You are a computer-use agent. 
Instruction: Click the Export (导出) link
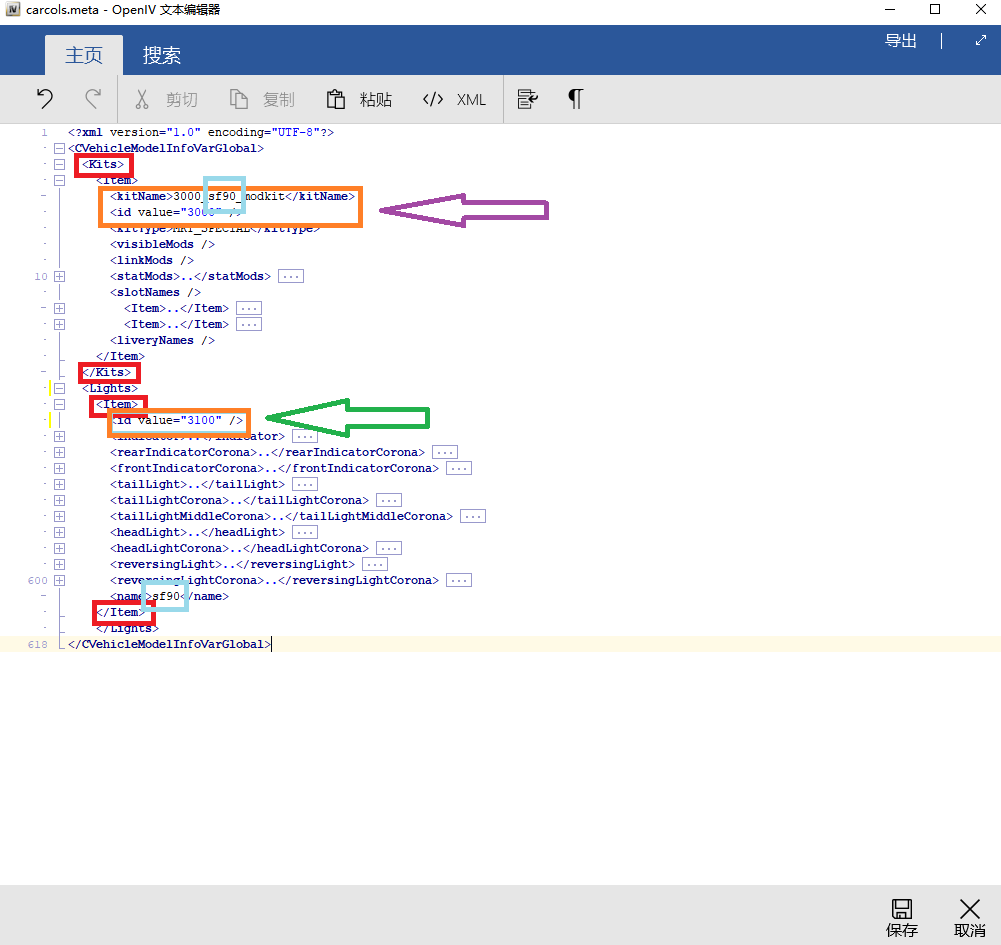tap(901, 41)
